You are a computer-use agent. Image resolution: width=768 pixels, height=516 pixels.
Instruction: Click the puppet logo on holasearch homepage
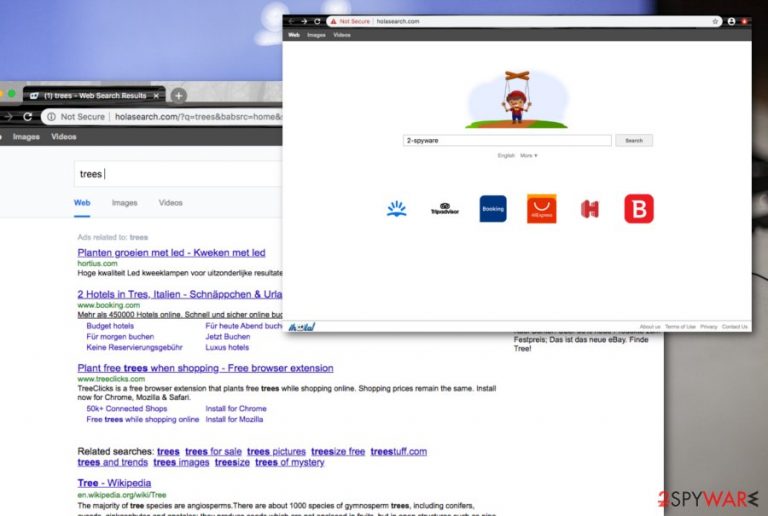point(517,99)
